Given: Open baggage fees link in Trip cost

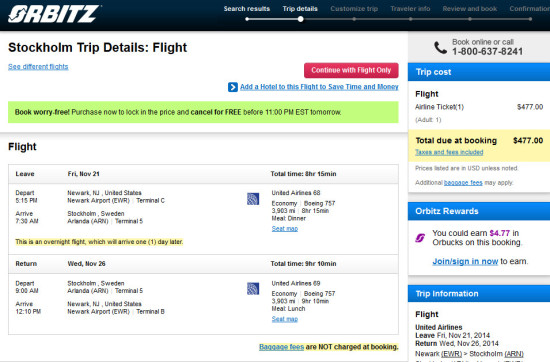Looking at the screenshot, I should pyautogui.click(x=463, y=183).
